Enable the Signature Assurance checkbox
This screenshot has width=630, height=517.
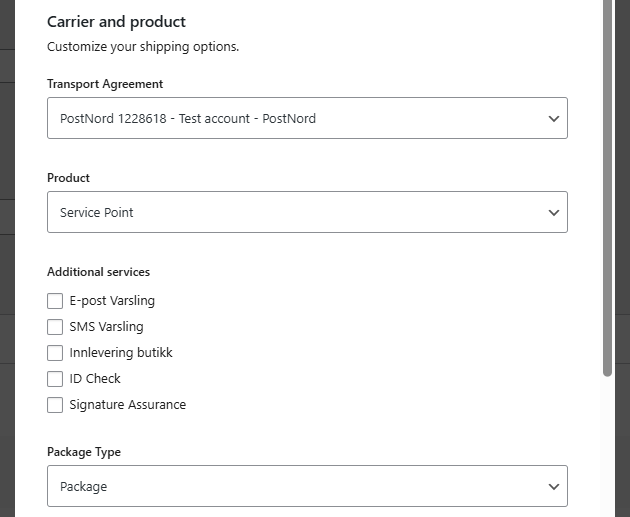(55, 404)
